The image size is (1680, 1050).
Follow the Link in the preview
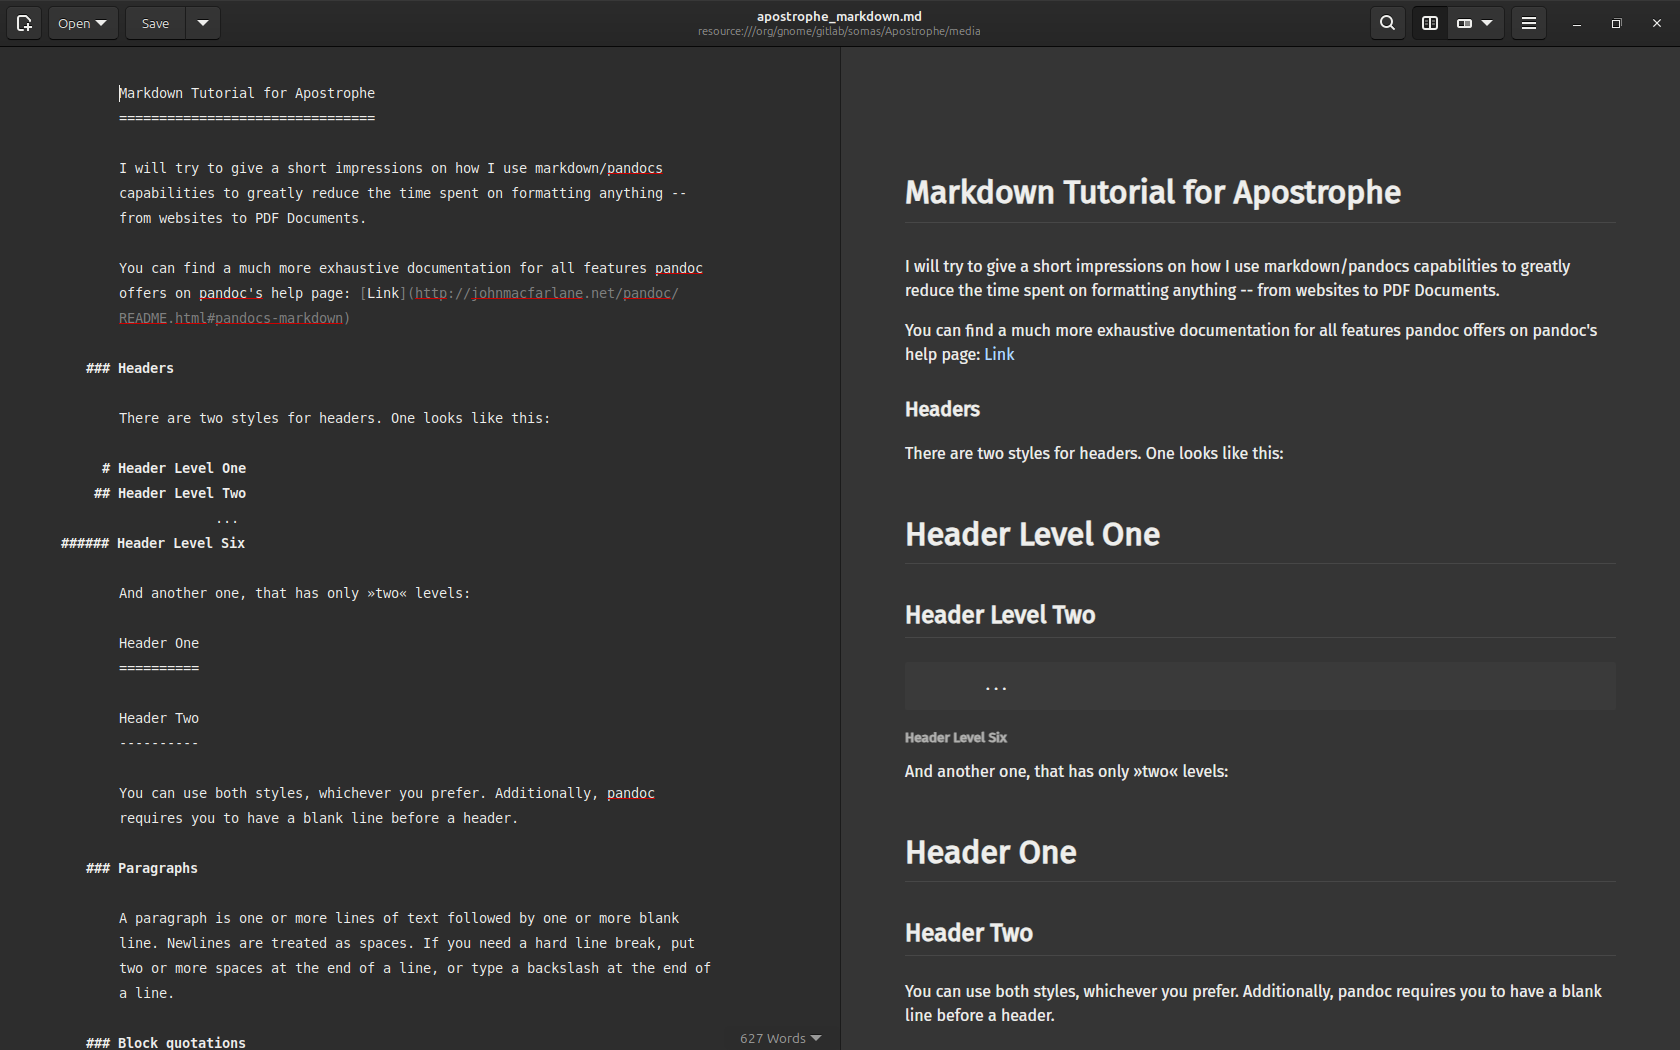(998, 354)
